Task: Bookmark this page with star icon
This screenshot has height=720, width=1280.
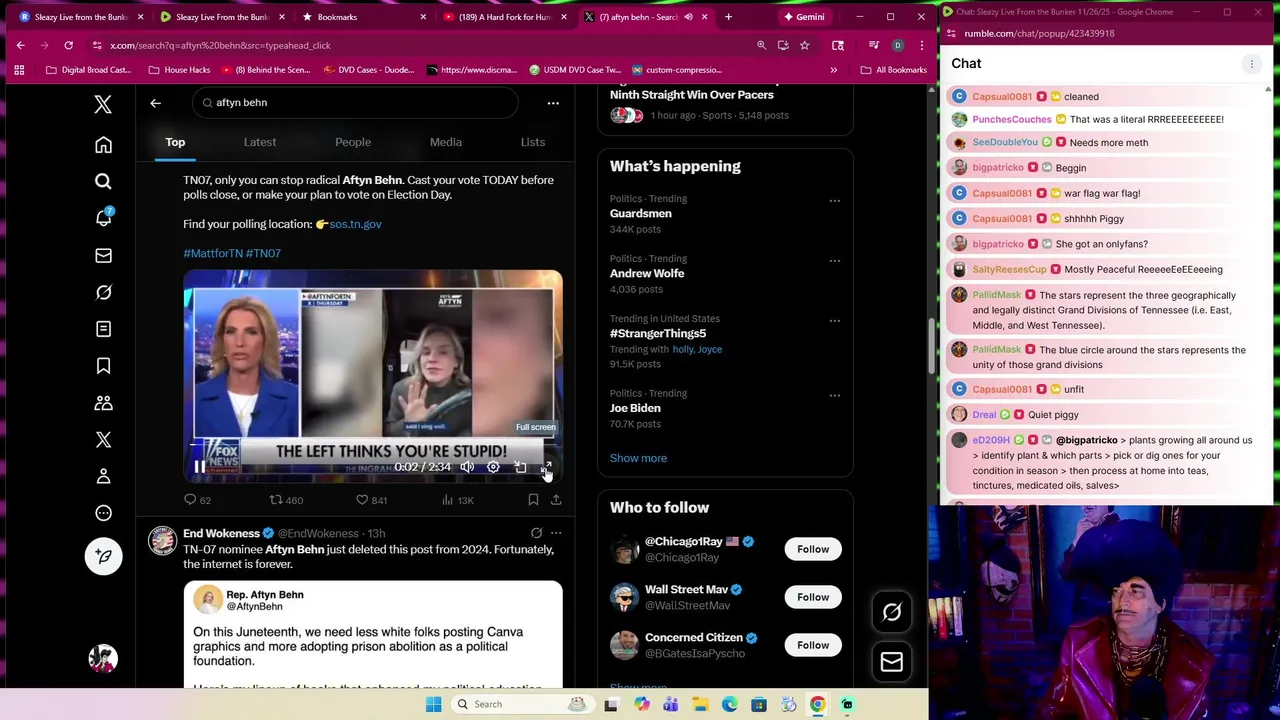Action: [804, 45]
